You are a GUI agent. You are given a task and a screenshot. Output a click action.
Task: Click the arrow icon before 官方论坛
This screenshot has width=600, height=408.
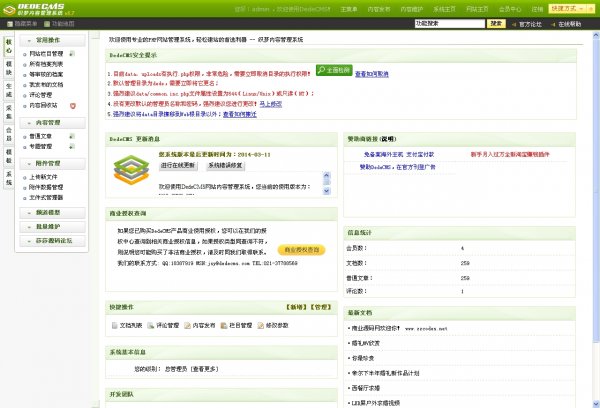[x=514, y=24]
